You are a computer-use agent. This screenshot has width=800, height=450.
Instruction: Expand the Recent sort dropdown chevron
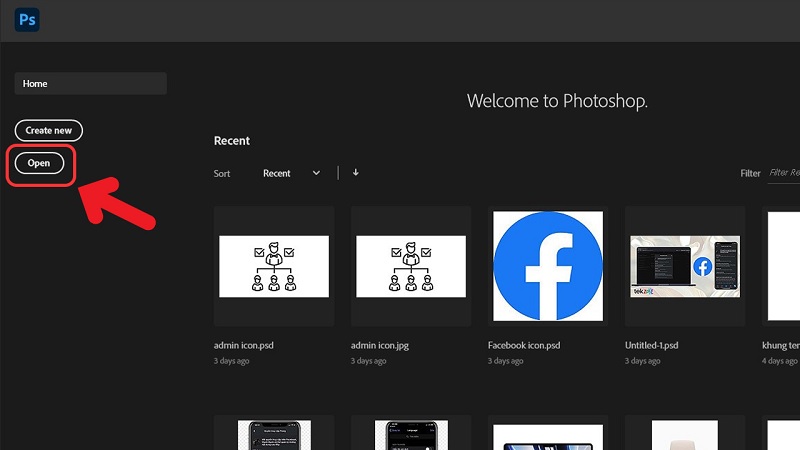[x=316, y=173]
